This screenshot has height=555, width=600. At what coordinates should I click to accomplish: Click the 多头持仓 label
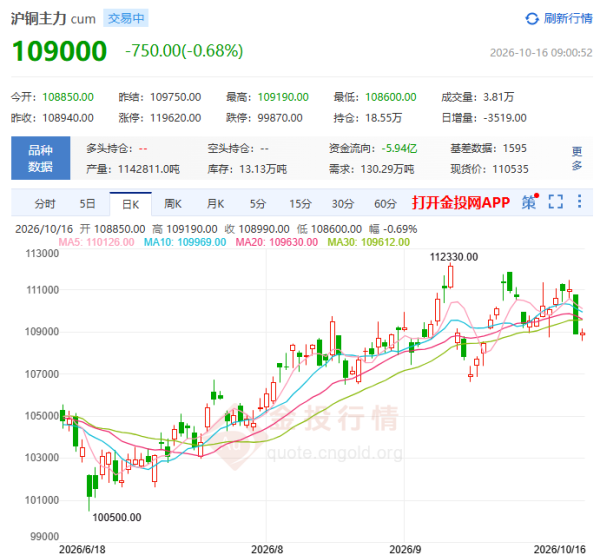coord(109,148)
